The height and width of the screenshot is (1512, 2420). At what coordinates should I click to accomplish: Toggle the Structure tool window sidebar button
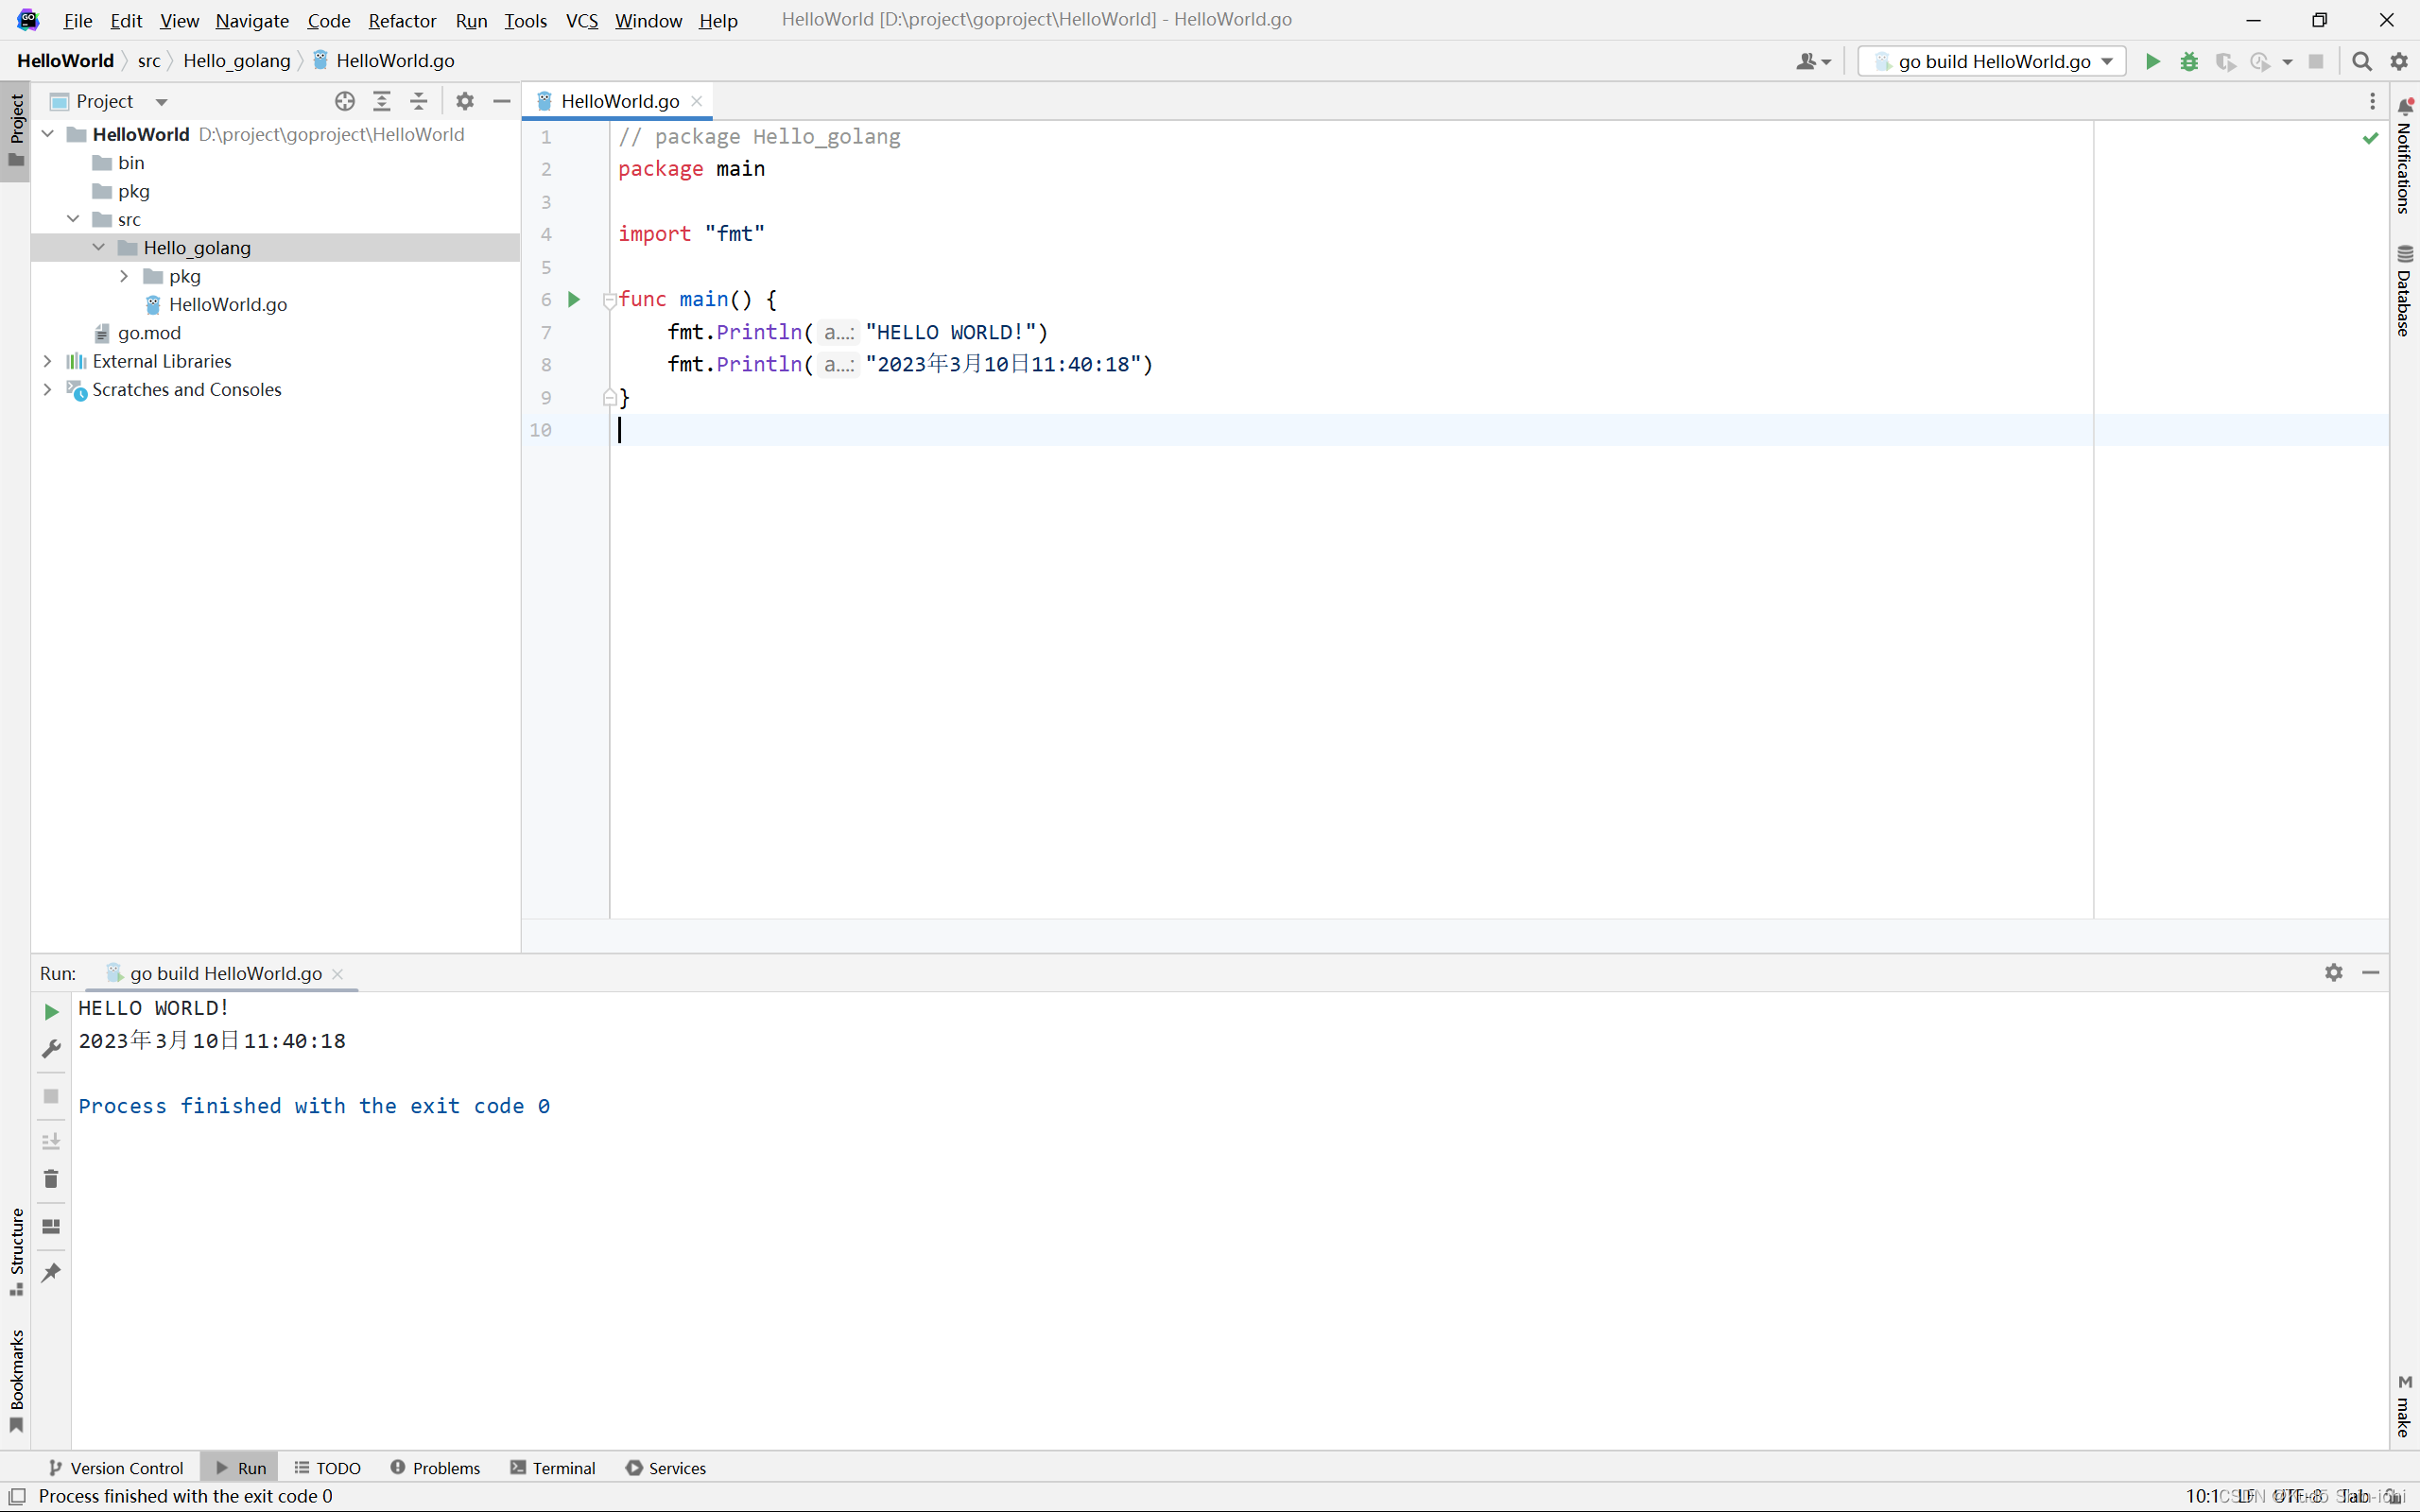16,1250
